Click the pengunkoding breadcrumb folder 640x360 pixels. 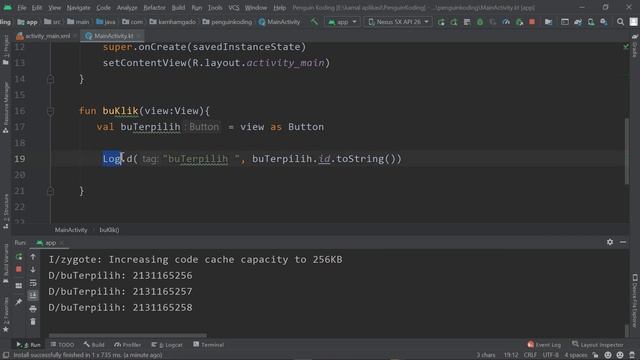227,22
